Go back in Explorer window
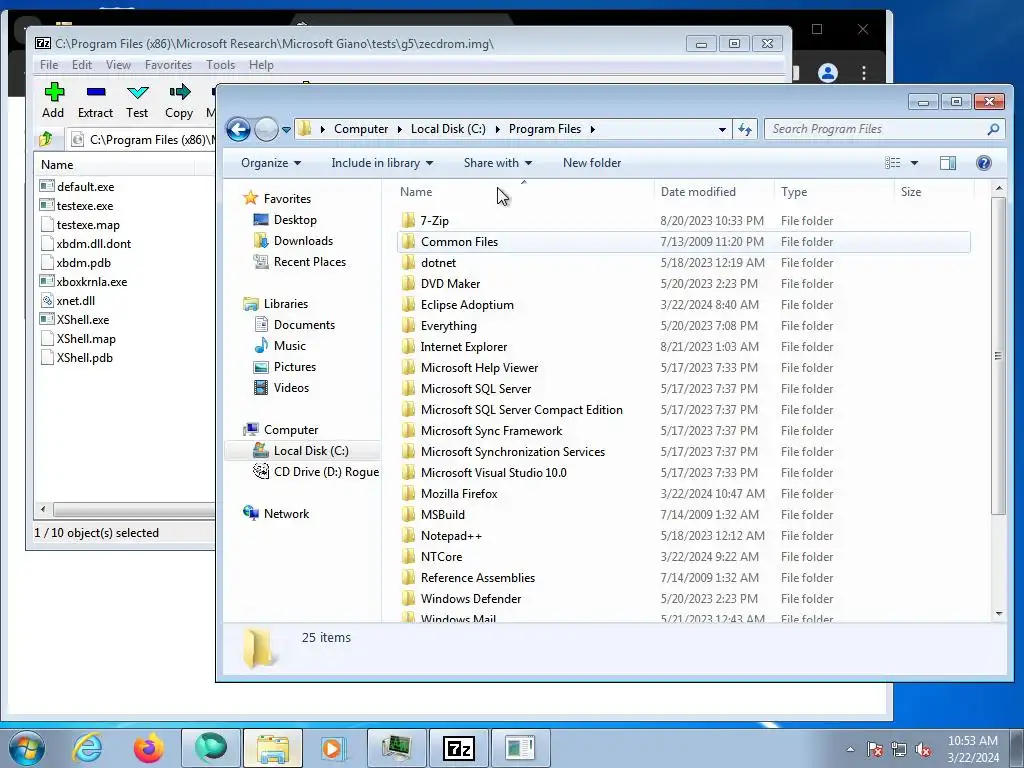Viewport: 1024px width, 768px height. (x=239, y=129)
